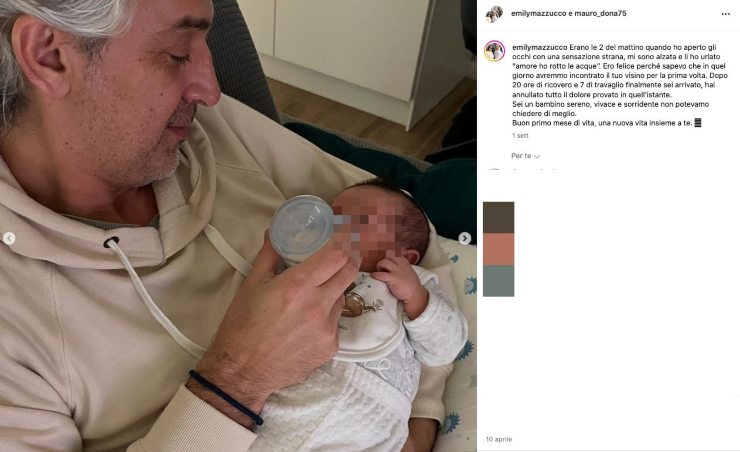Open the stacked profile avatars in the post header
The height and width of the screenshot is (452, 740).
point(494,14)
